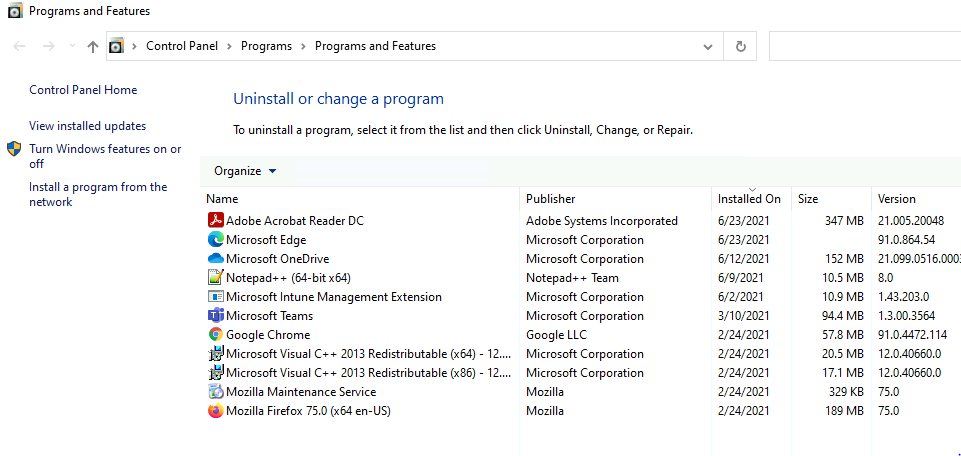
Task: Click publisher Adobe Systems Incorporated
Action: pos(602,221)
